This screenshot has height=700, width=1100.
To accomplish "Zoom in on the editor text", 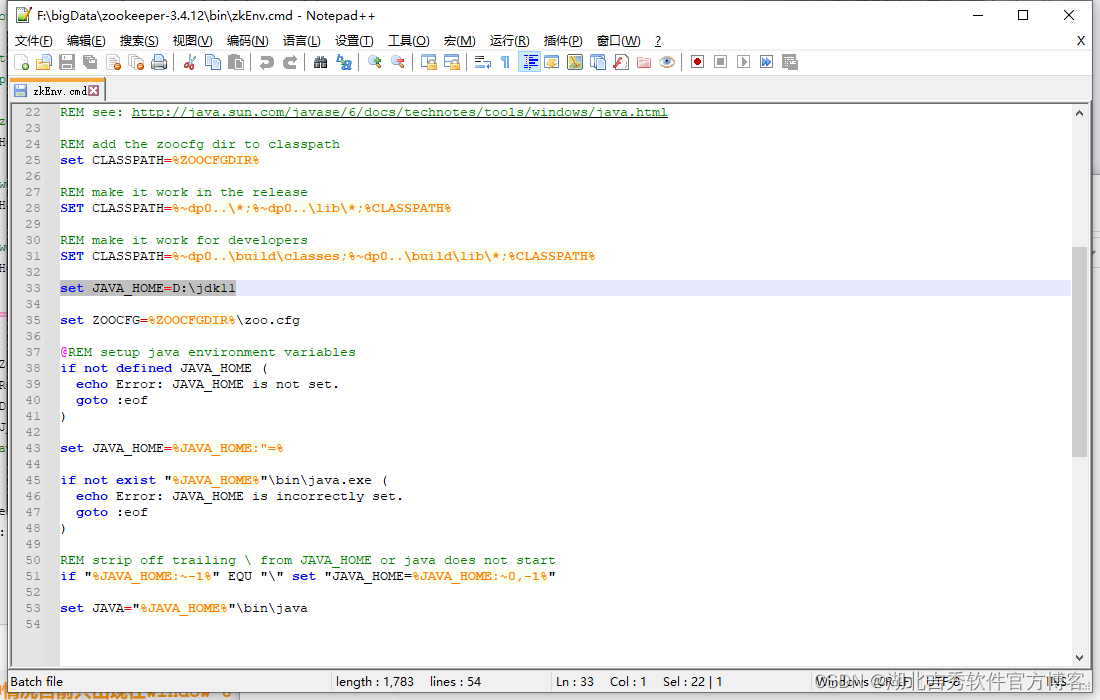I will click(x=374, y=62).
